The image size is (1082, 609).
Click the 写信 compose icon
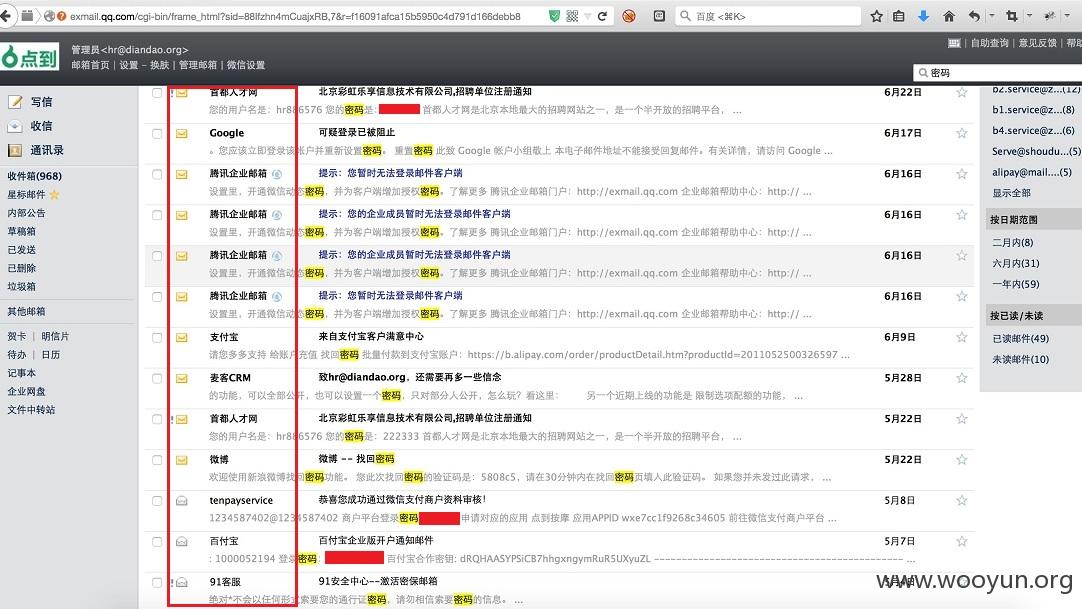point(15,102)
